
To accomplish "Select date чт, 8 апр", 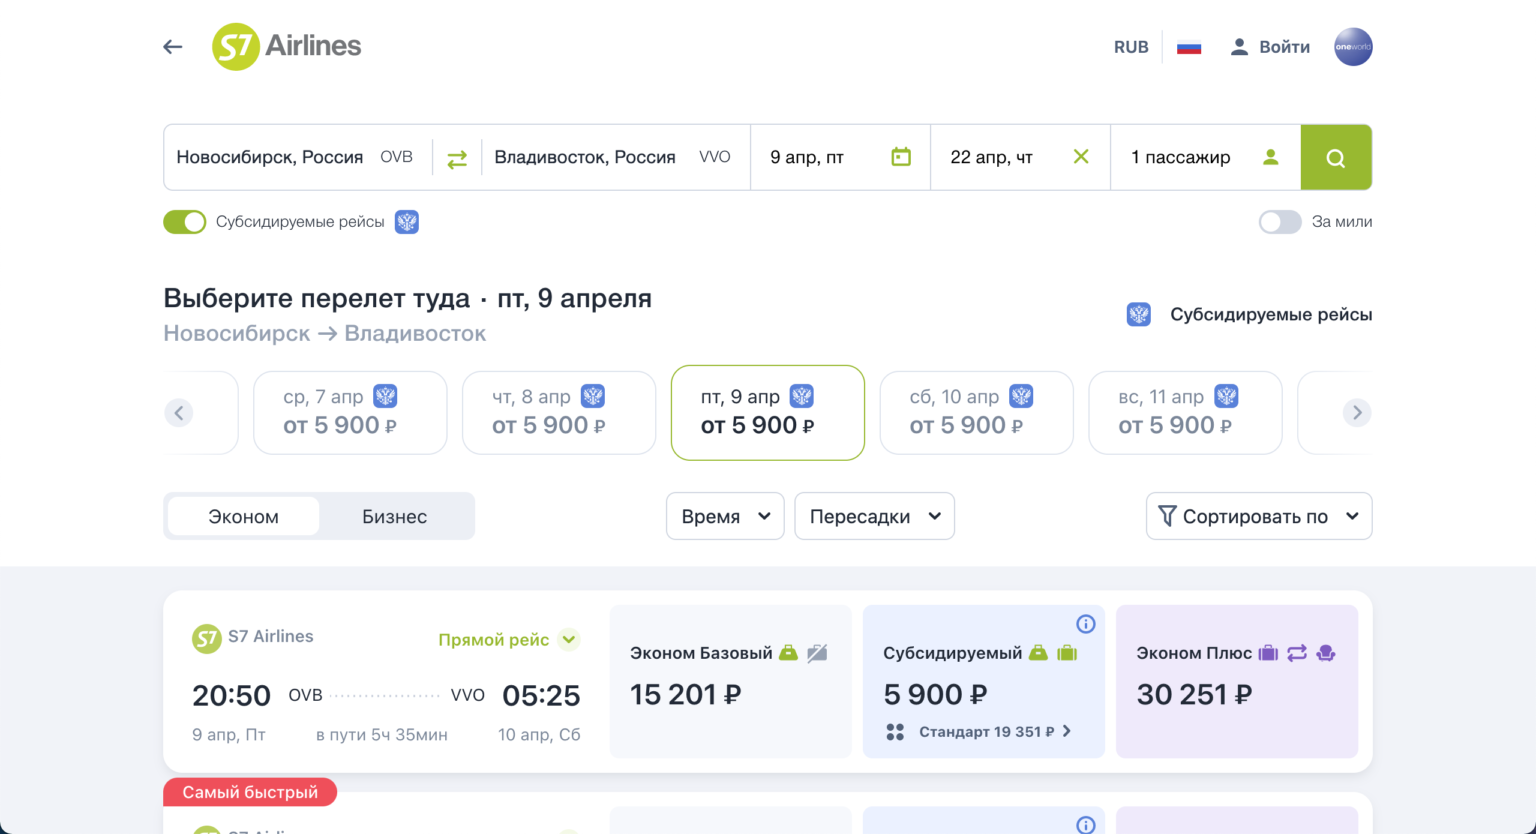I will pyautogui.click(x=559, y=412).
